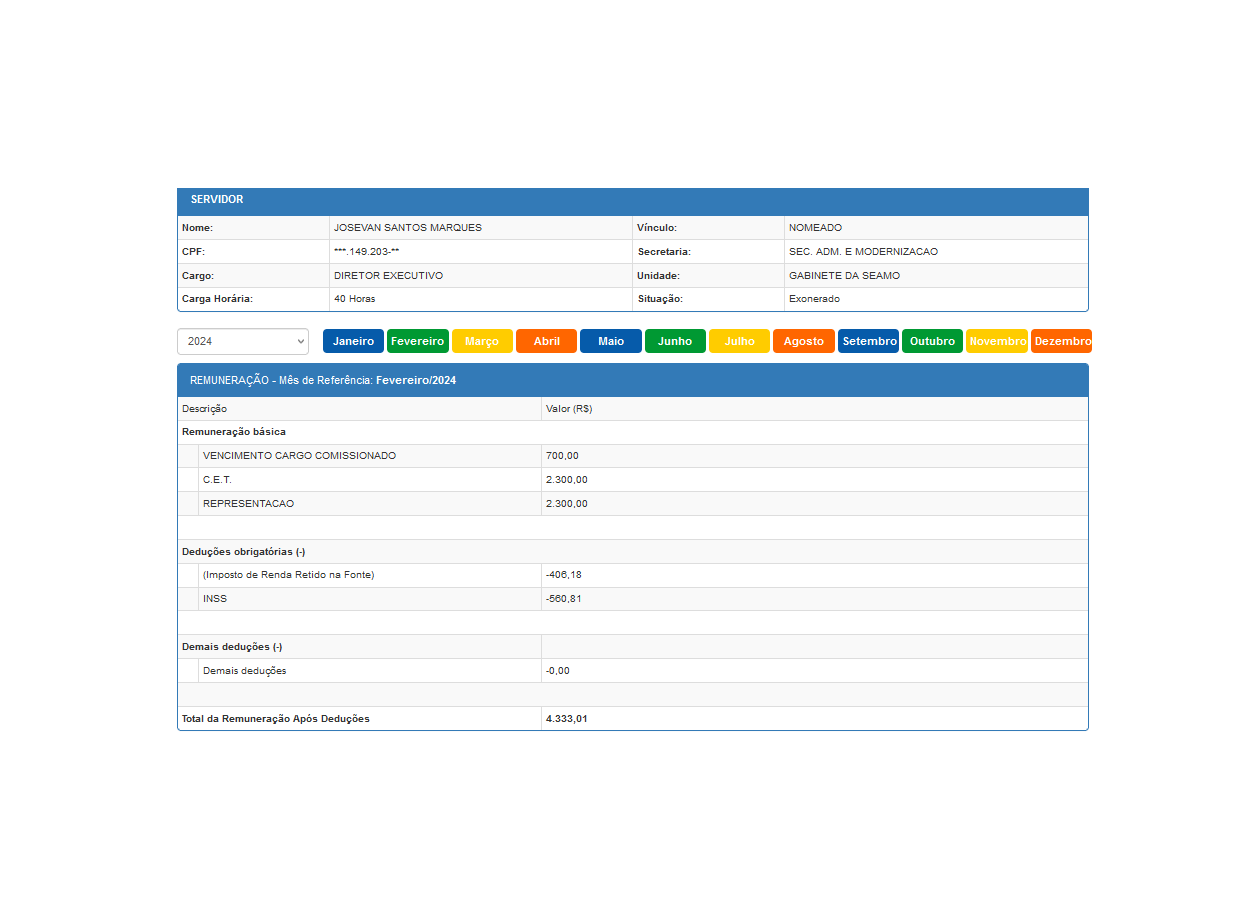Click the VENCIMENTO CARGO COMISSIONADO row

coord(299,456)
